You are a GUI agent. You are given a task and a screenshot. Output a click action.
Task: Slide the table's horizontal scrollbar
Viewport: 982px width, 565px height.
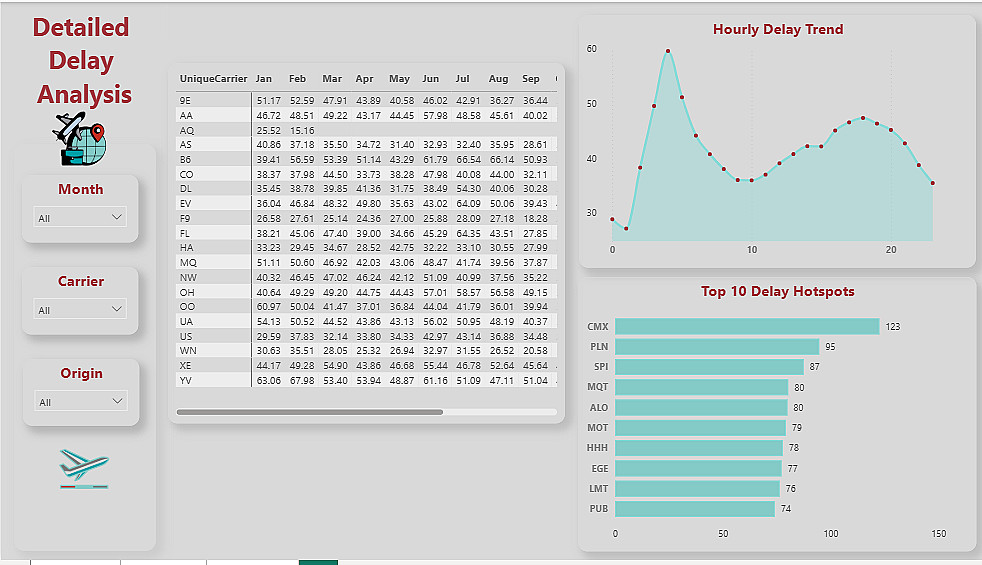coord(310,412)
